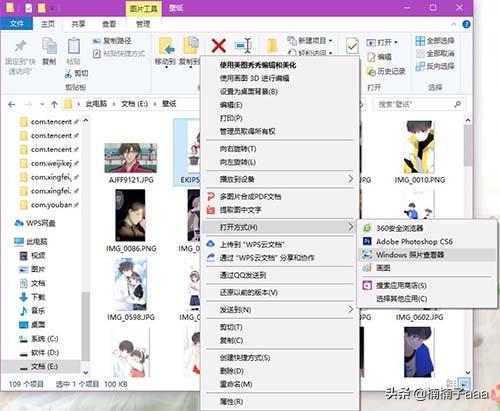Click the large thumbnails view toggle in status bar
500x411 pixels.
[x=464, y=383]
